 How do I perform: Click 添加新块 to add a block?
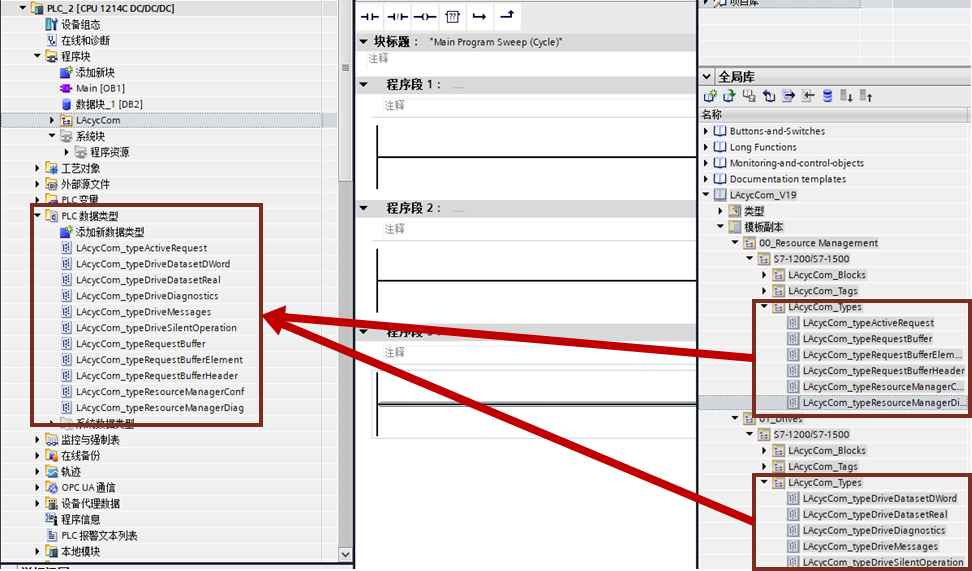tap(95, 72)
